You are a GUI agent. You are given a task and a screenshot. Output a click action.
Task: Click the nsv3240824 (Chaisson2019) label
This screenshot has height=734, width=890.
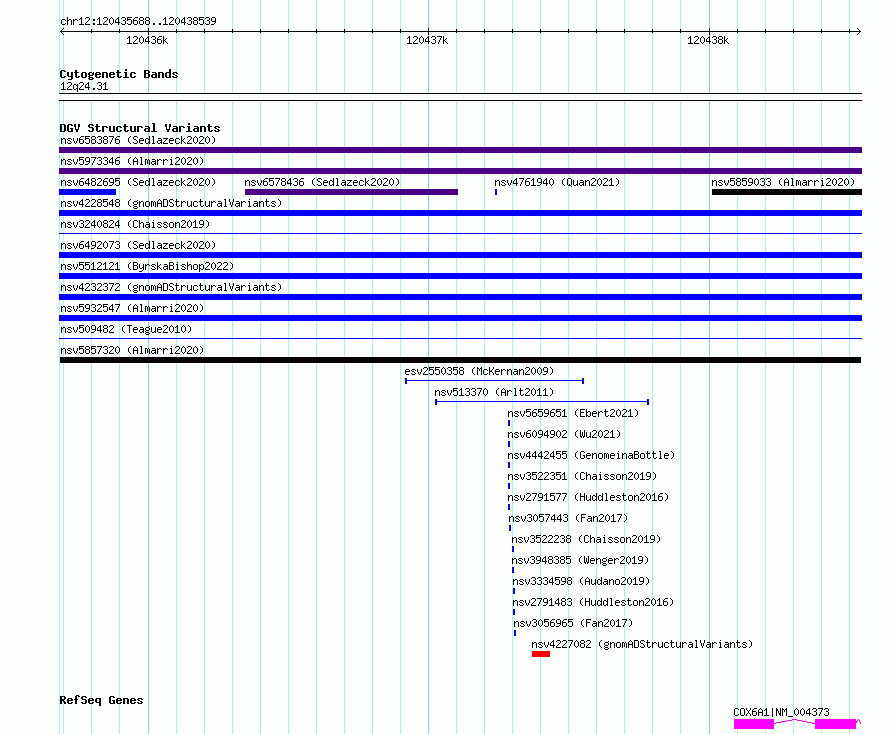(135, 224)
